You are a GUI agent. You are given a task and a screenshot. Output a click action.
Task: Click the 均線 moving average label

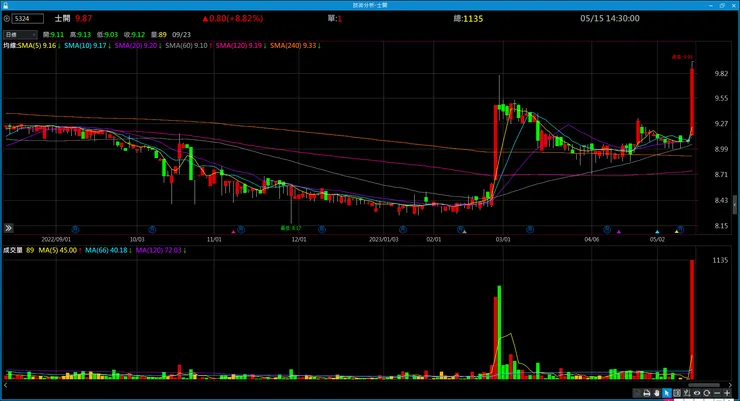10,46
